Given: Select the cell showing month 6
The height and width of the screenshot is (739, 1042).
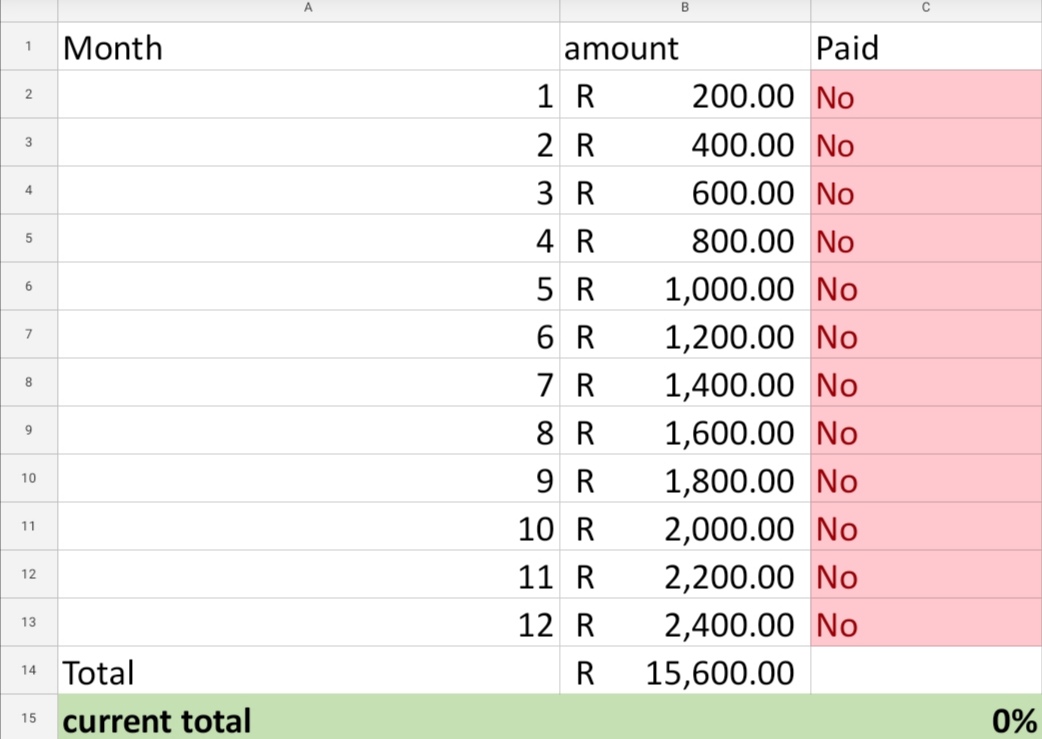Looking at the screenshot, I should (x=308, y=334).
